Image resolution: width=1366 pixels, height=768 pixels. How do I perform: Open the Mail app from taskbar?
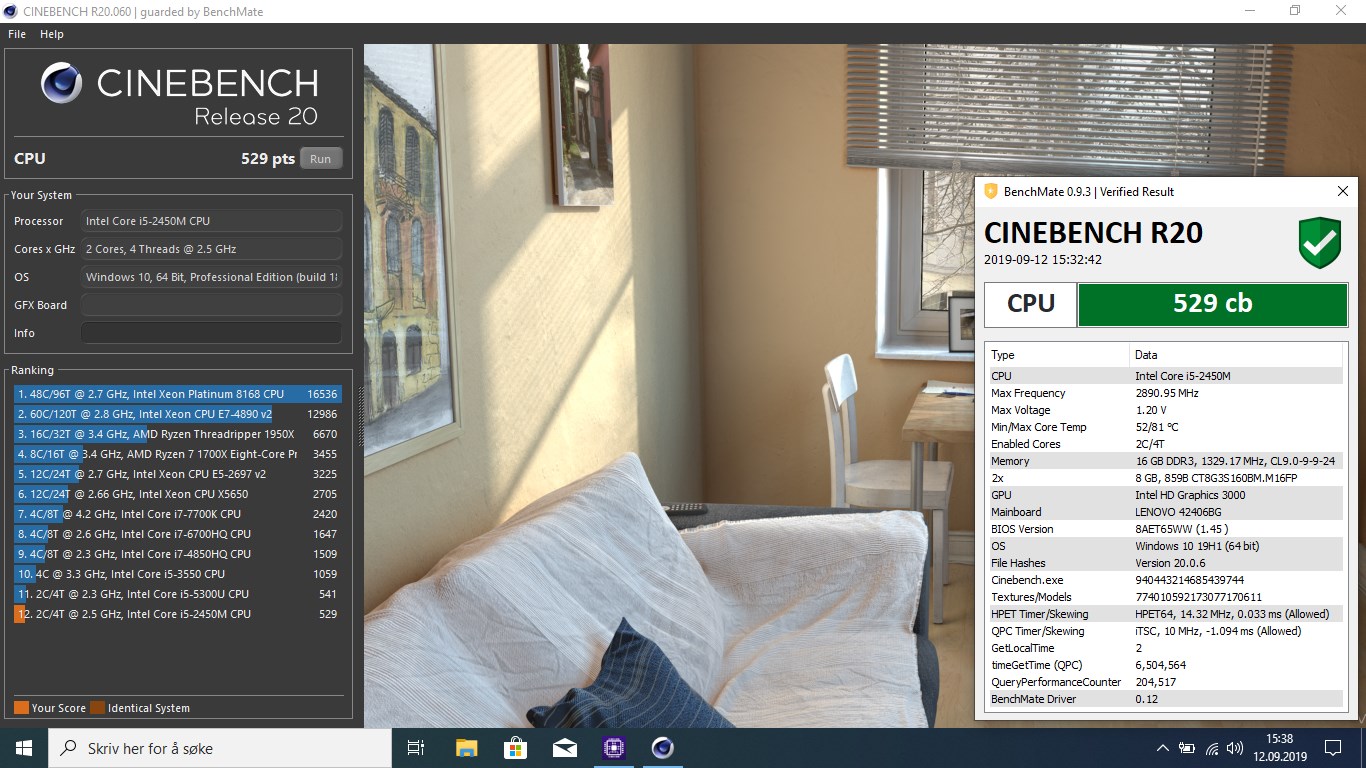pyautogui.click(x=564, y=748)
